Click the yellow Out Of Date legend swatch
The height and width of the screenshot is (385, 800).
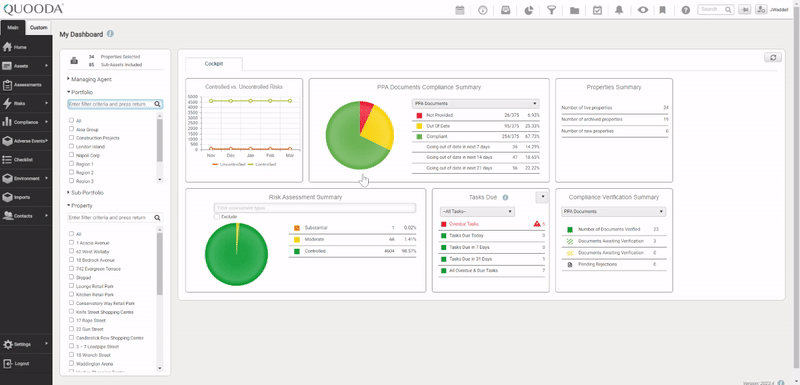[x=419, y=126]
